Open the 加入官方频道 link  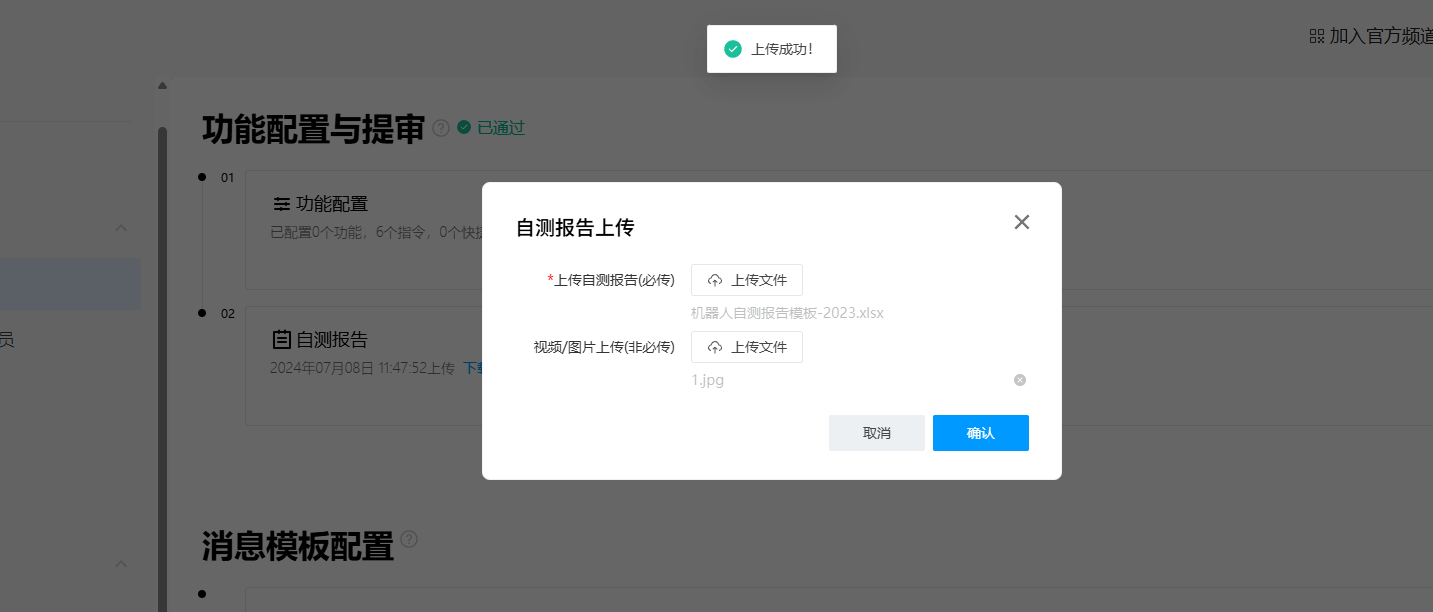[x=1381, y=36]
